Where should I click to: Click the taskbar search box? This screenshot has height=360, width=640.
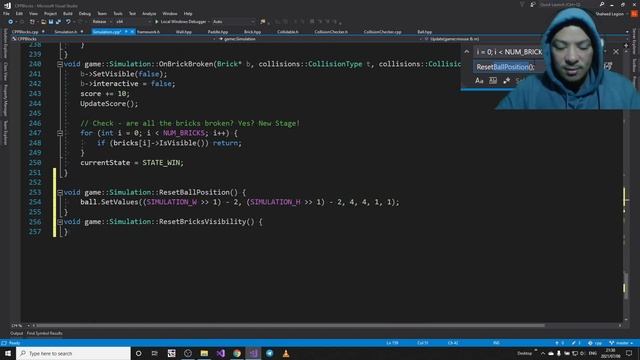tap(73, 353)
